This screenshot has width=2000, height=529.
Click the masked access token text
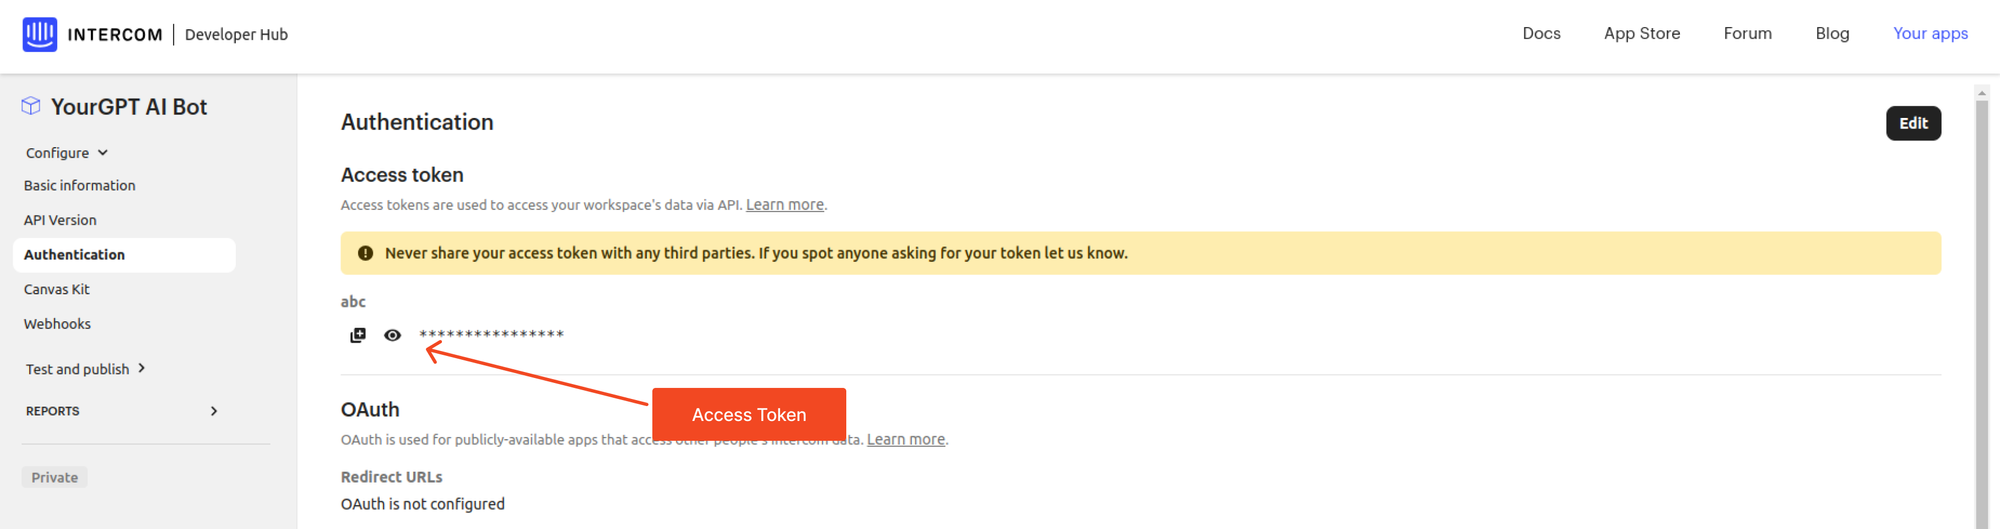coord(491,335)
